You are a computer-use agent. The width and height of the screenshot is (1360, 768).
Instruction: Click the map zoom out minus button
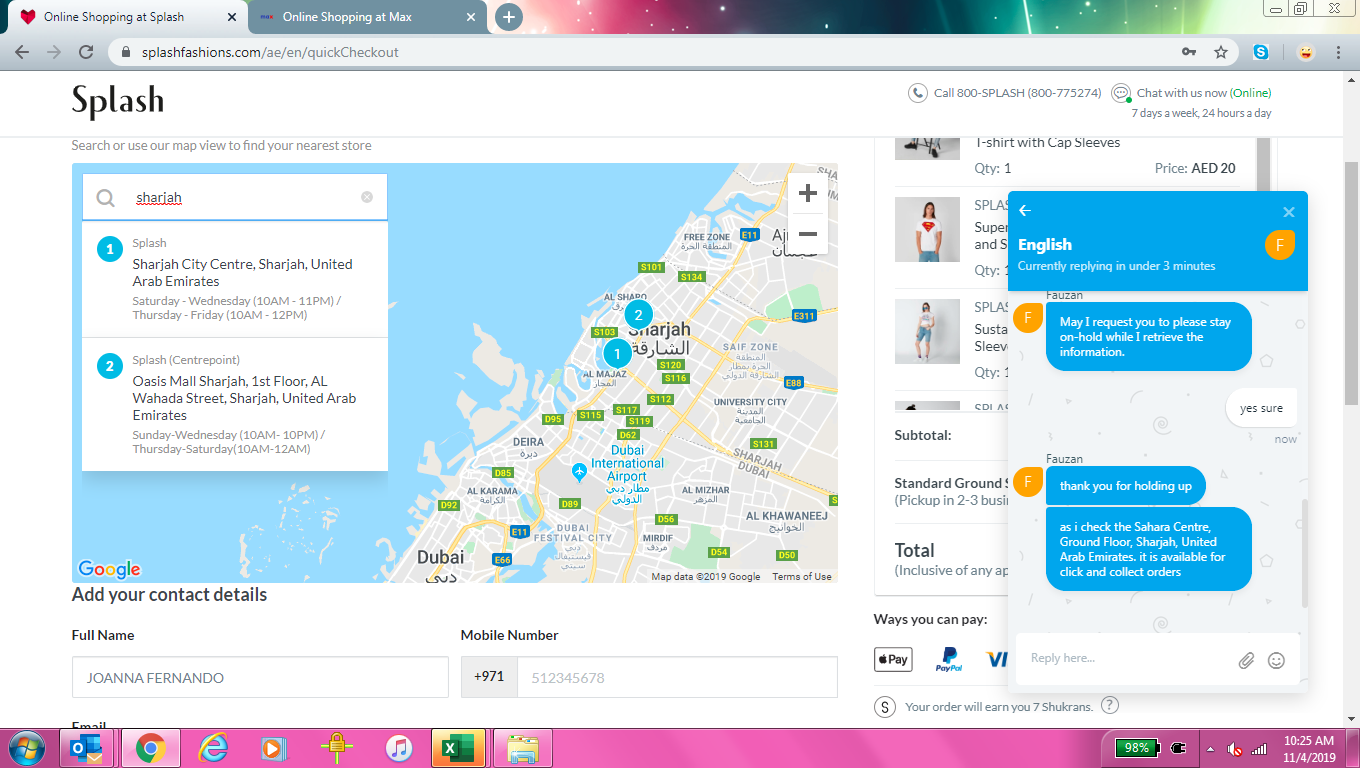pos(808,234)
